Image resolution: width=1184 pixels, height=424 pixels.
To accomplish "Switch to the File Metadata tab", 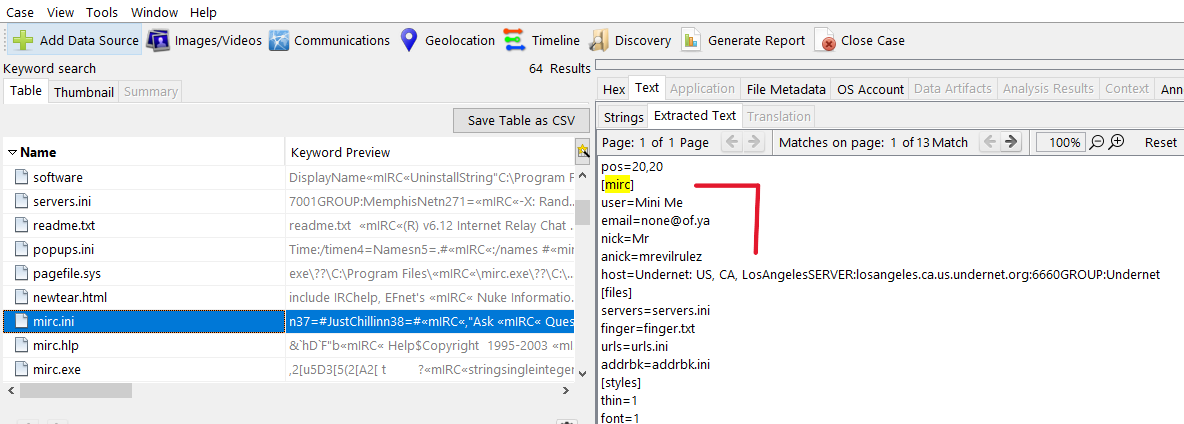I will click(786, 89).
